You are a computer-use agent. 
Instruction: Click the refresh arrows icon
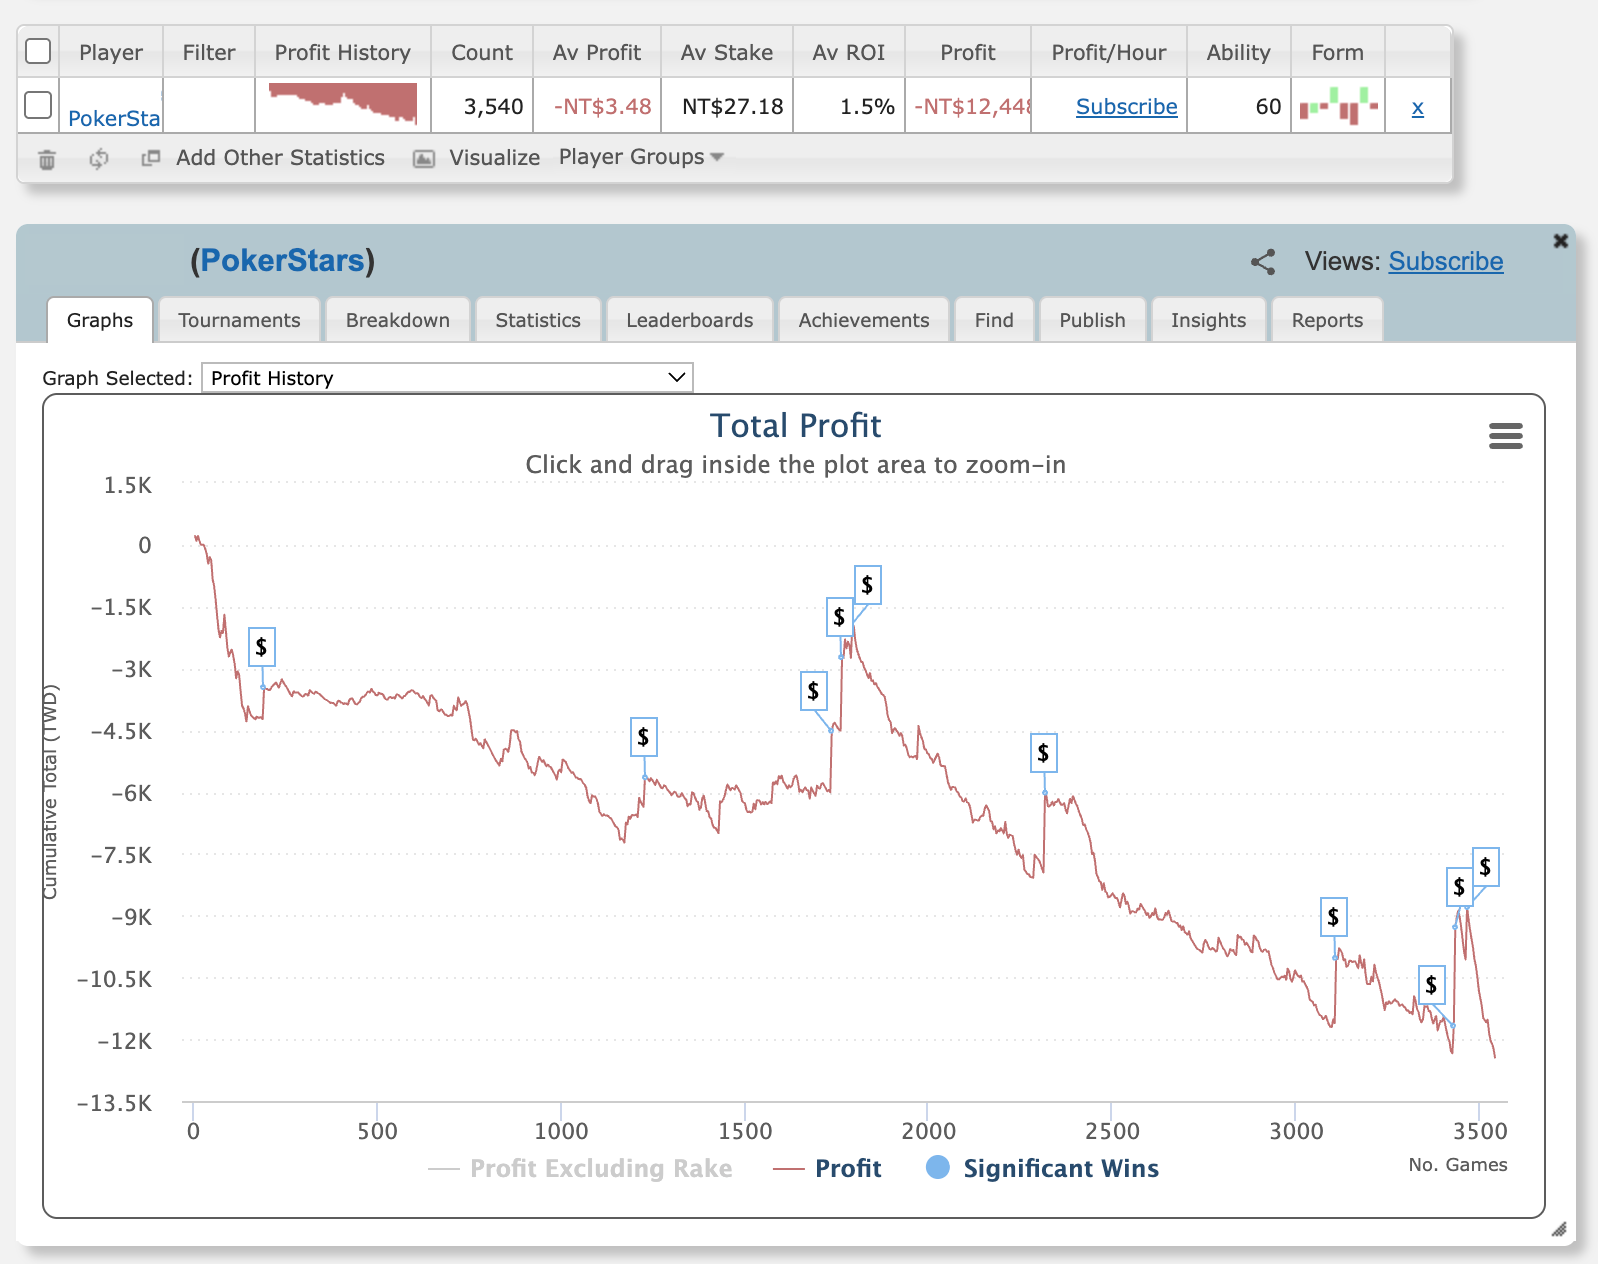pos(98,159)
